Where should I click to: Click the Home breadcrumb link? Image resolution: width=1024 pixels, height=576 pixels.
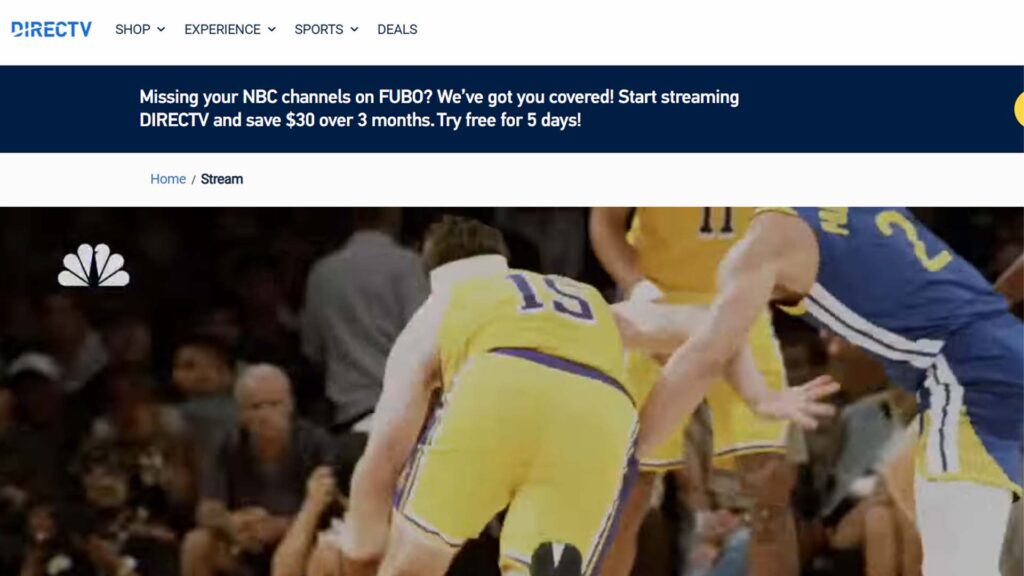[166, 179]
